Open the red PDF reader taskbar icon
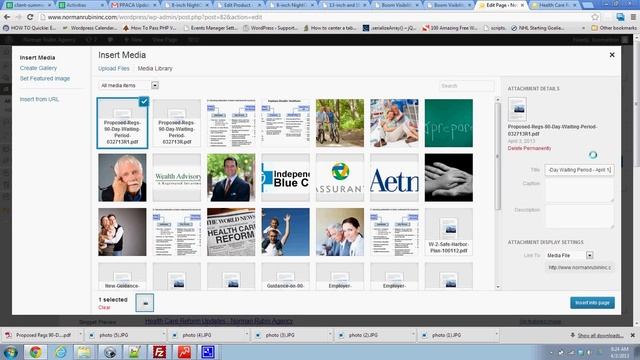The image size is (640, 360). (184, 352)
